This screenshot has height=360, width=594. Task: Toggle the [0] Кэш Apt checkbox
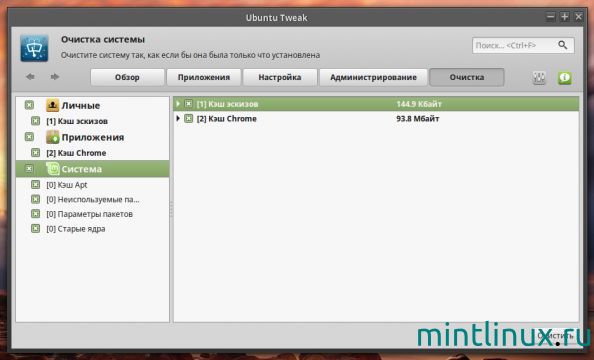pyautogui.click(x=35, y=185)
